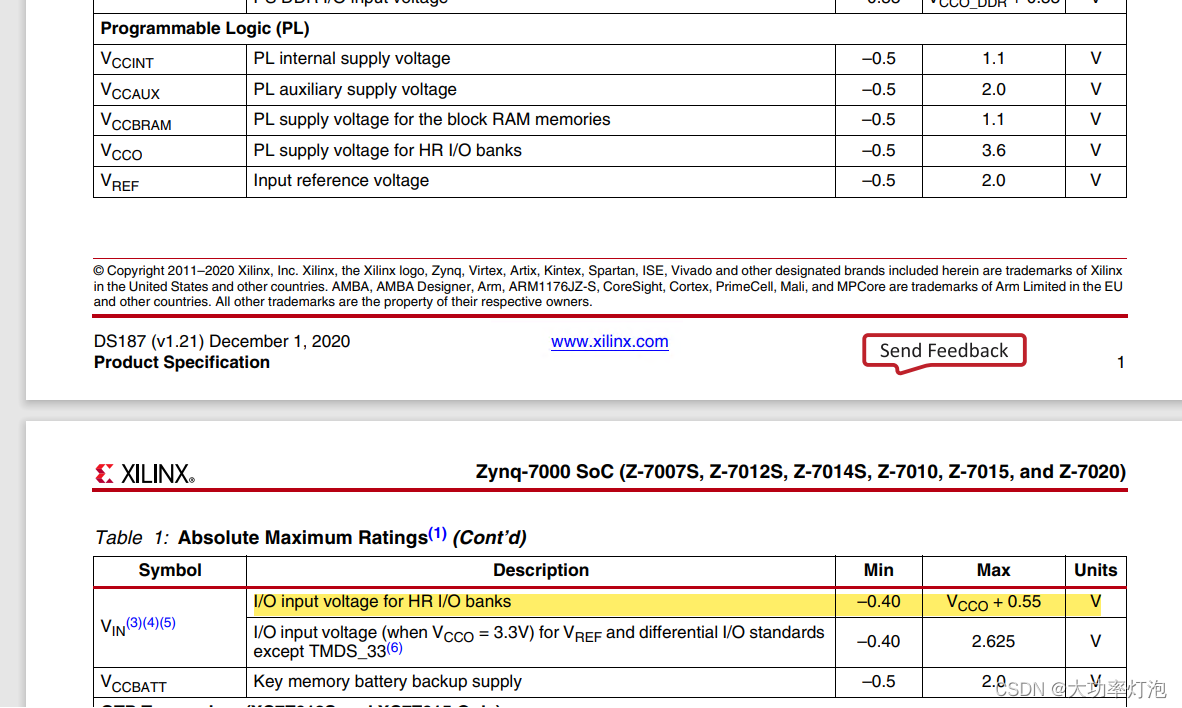Click the Xilinx logo in page header

tap(145, 474)
